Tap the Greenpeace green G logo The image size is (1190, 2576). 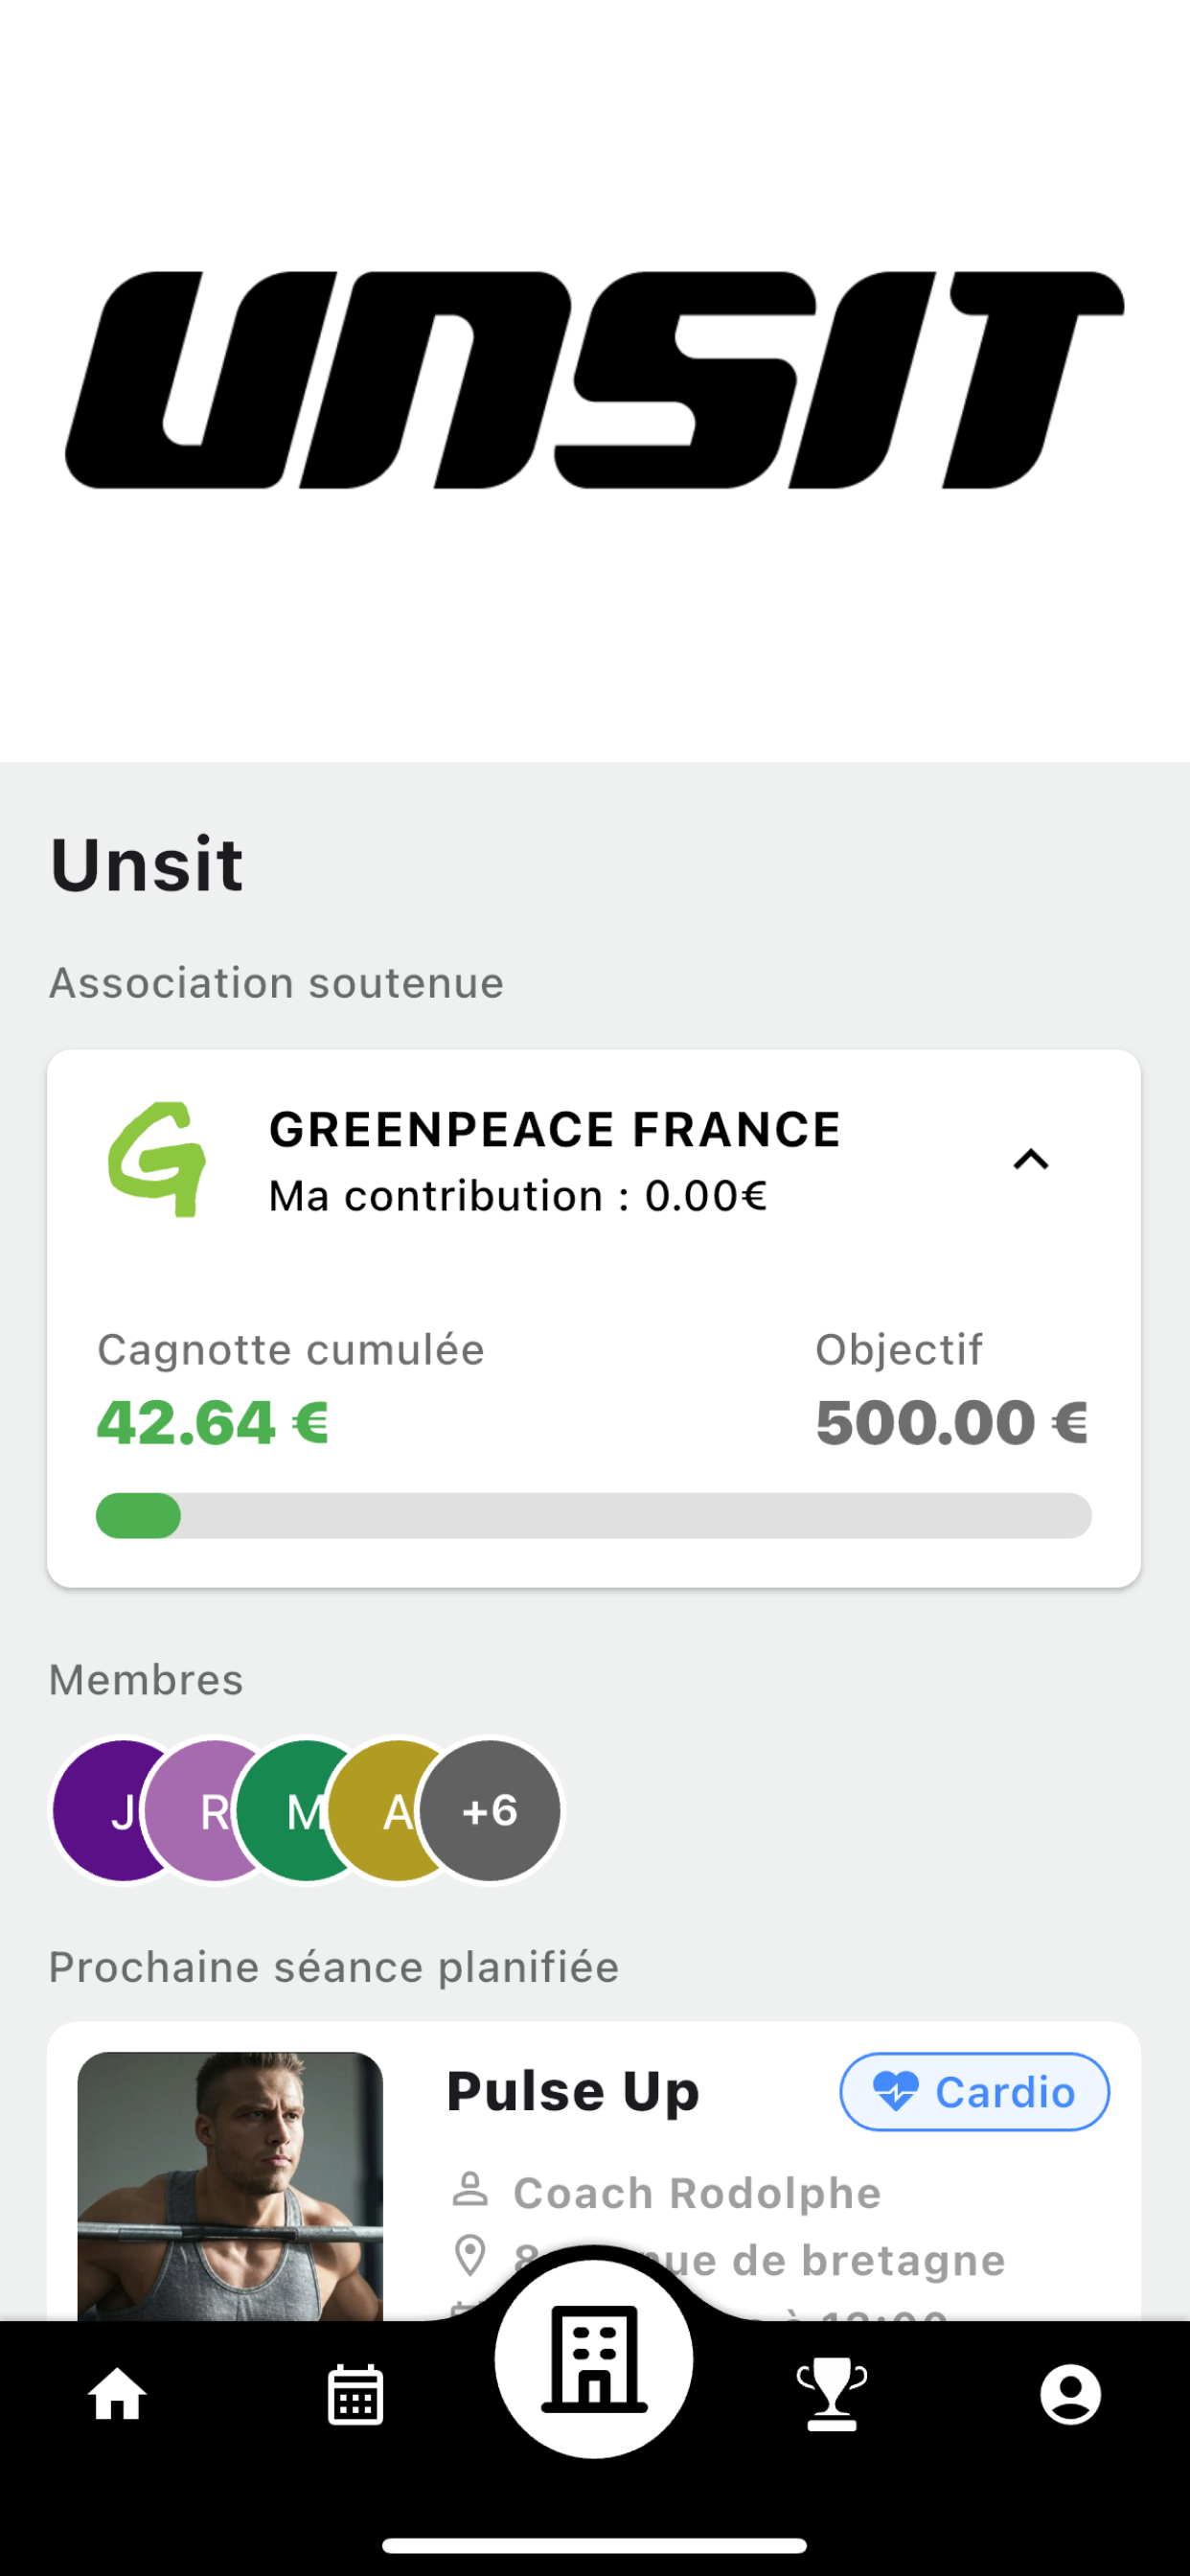point(157,1160)
